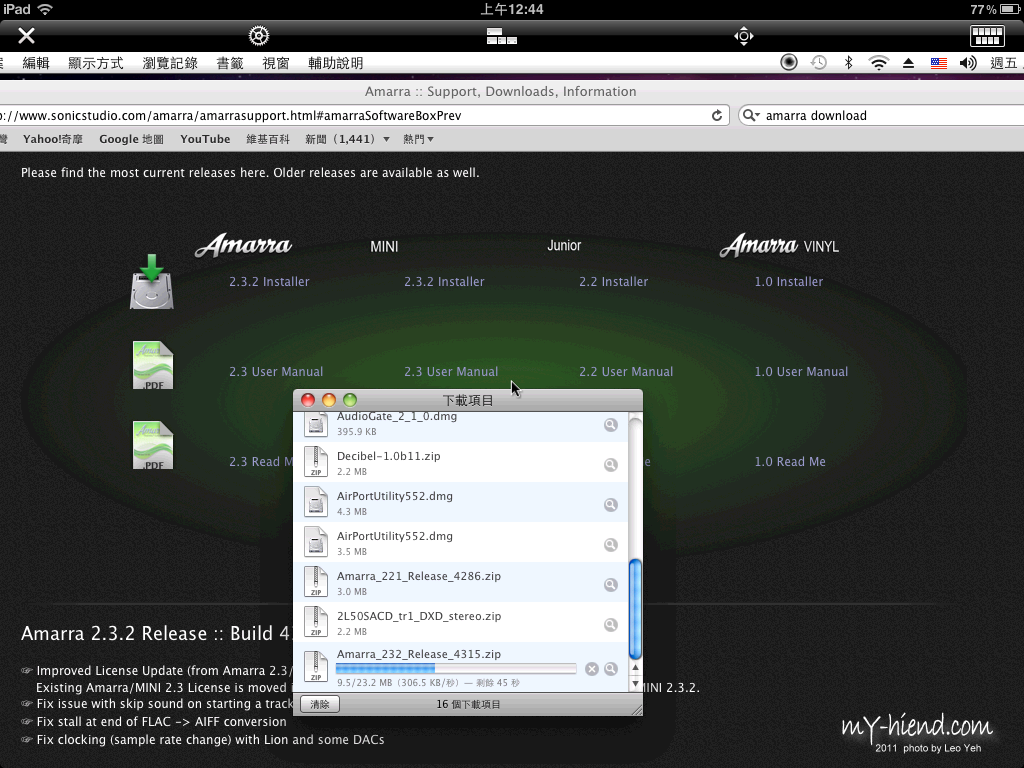
Task: Click the MINI 2.3.2 Installer link
Action: 444,281
